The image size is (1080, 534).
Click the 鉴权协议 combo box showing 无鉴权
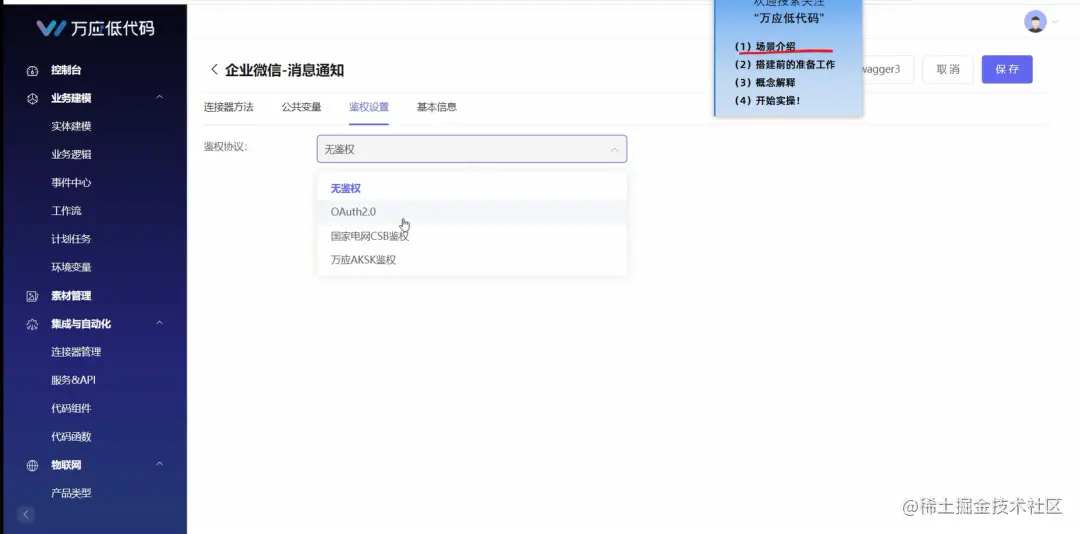(x=472, y=149)
